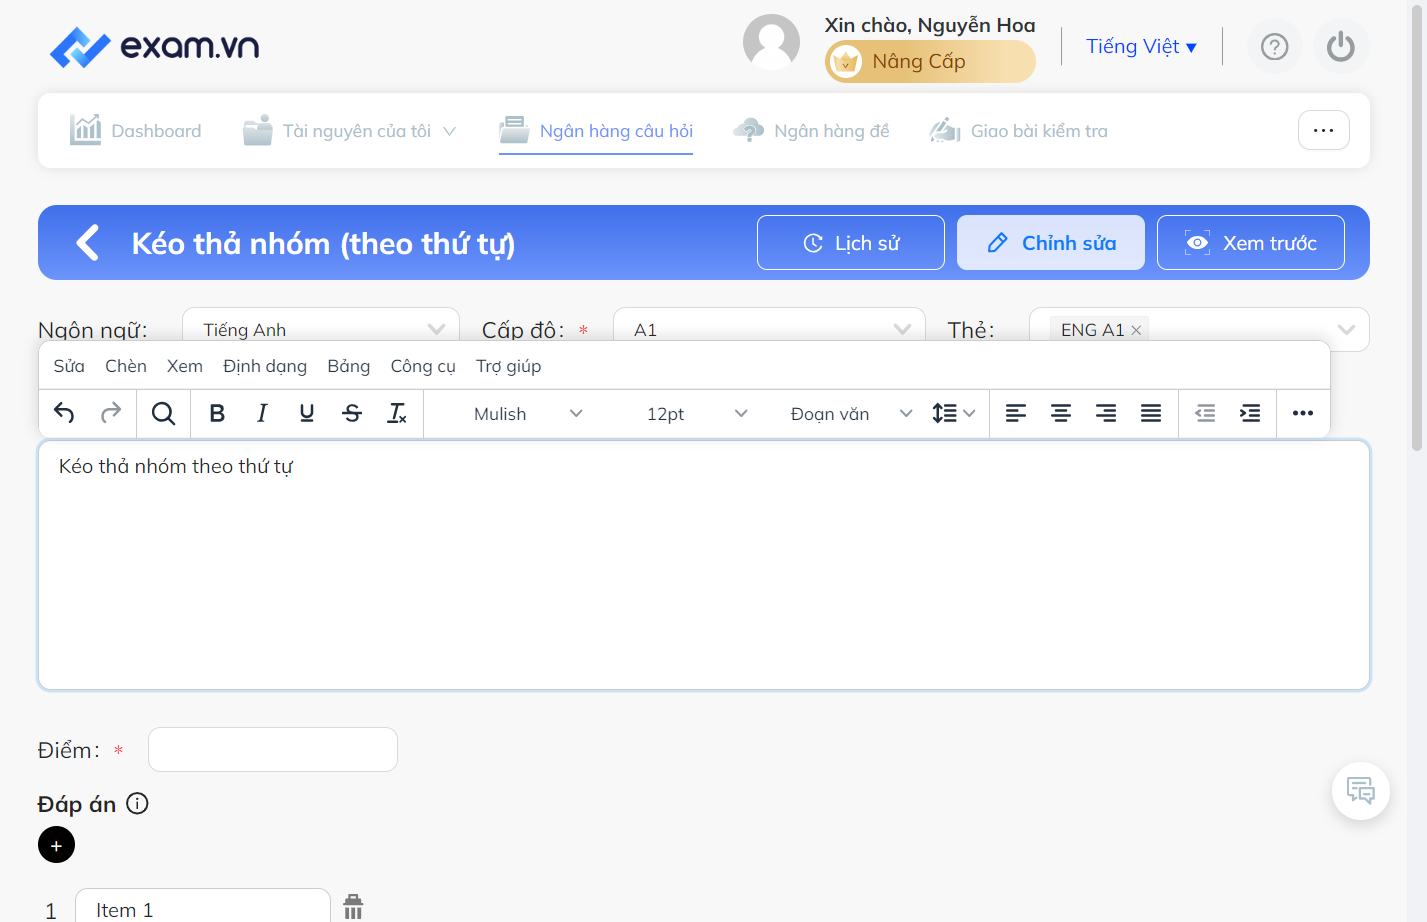Center align text
1427x922 pixels.
click(1061, 413)
